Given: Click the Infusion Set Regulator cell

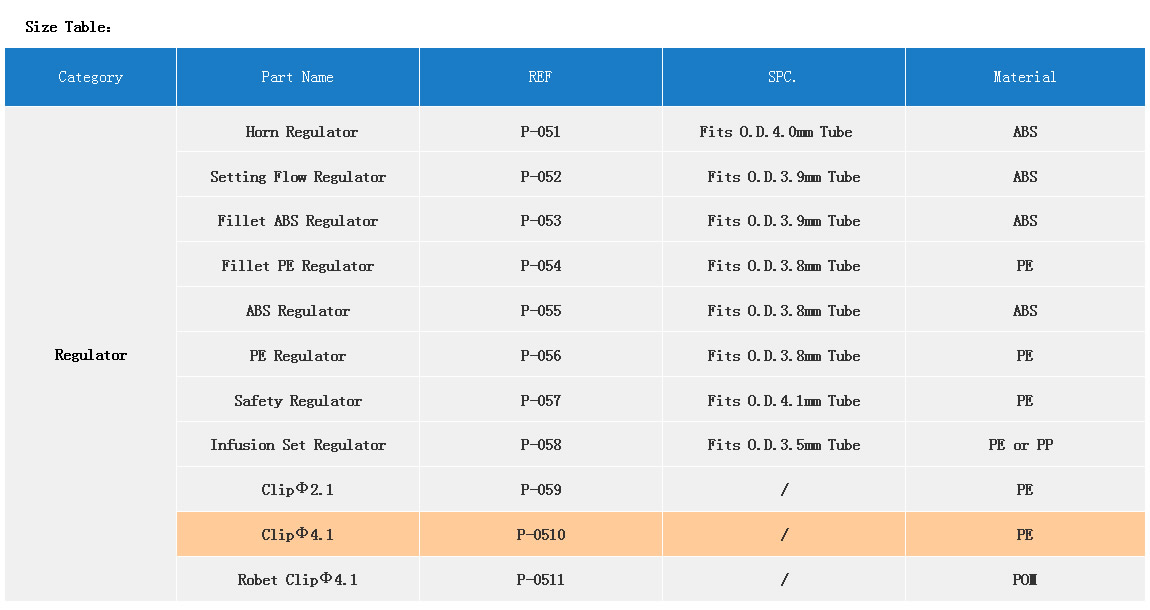Looking at the screenshot, I should click(298, 445).
